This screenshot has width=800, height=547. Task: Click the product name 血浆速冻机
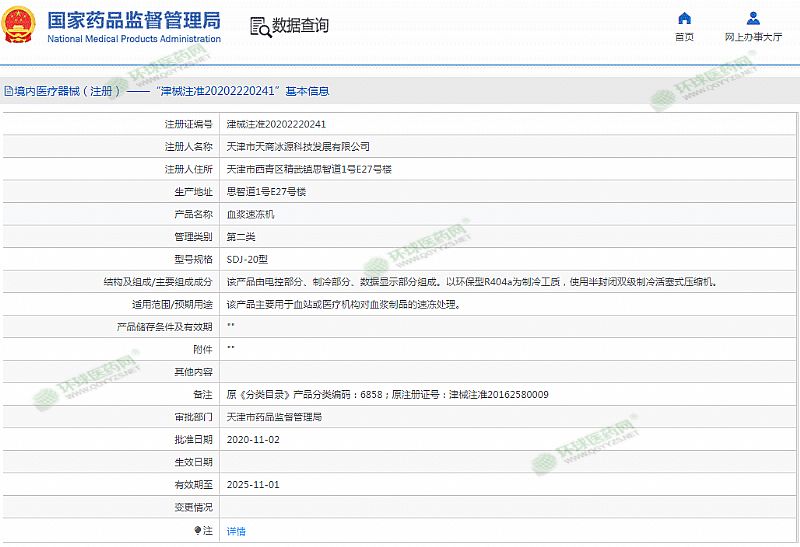(250, 214)
